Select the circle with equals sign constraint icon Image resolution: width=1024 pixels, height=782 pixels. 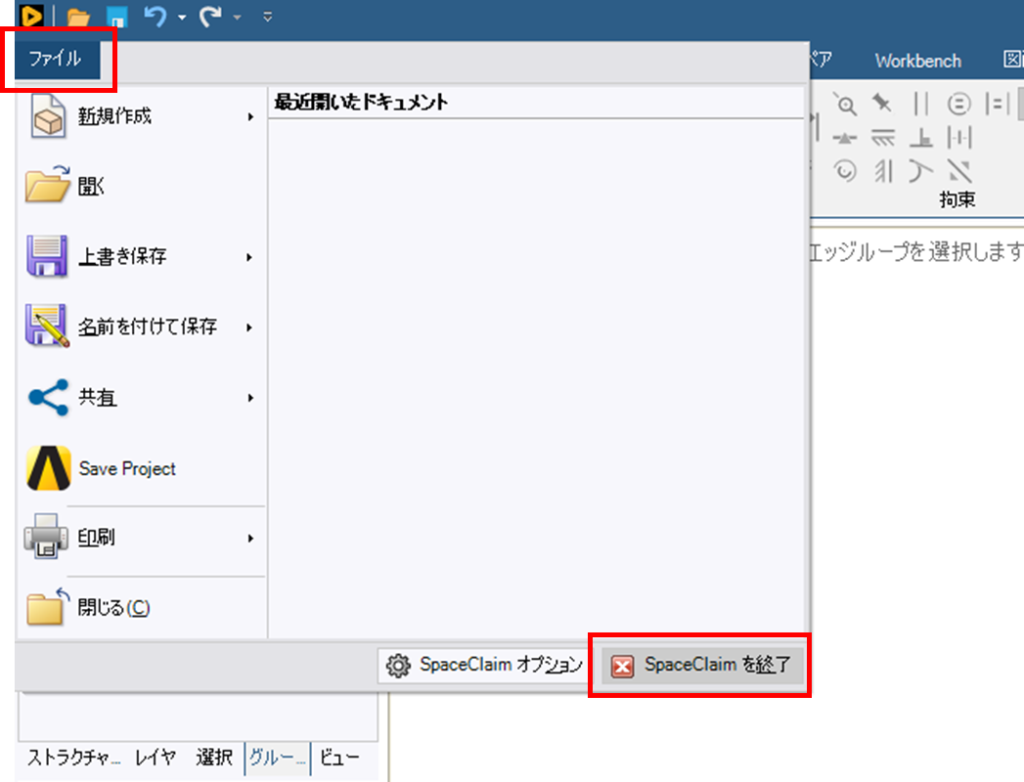(x=959, y=104)
